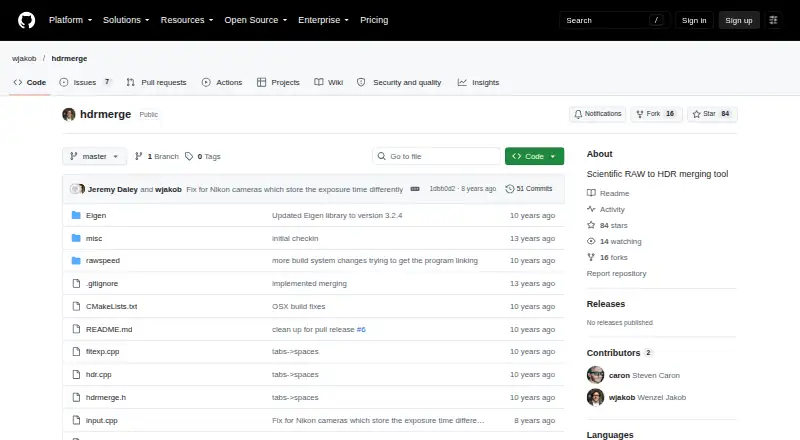
Task: Open the grid menu icon beside Sign up
Action: pyautogui.click(x=773, y=20)
